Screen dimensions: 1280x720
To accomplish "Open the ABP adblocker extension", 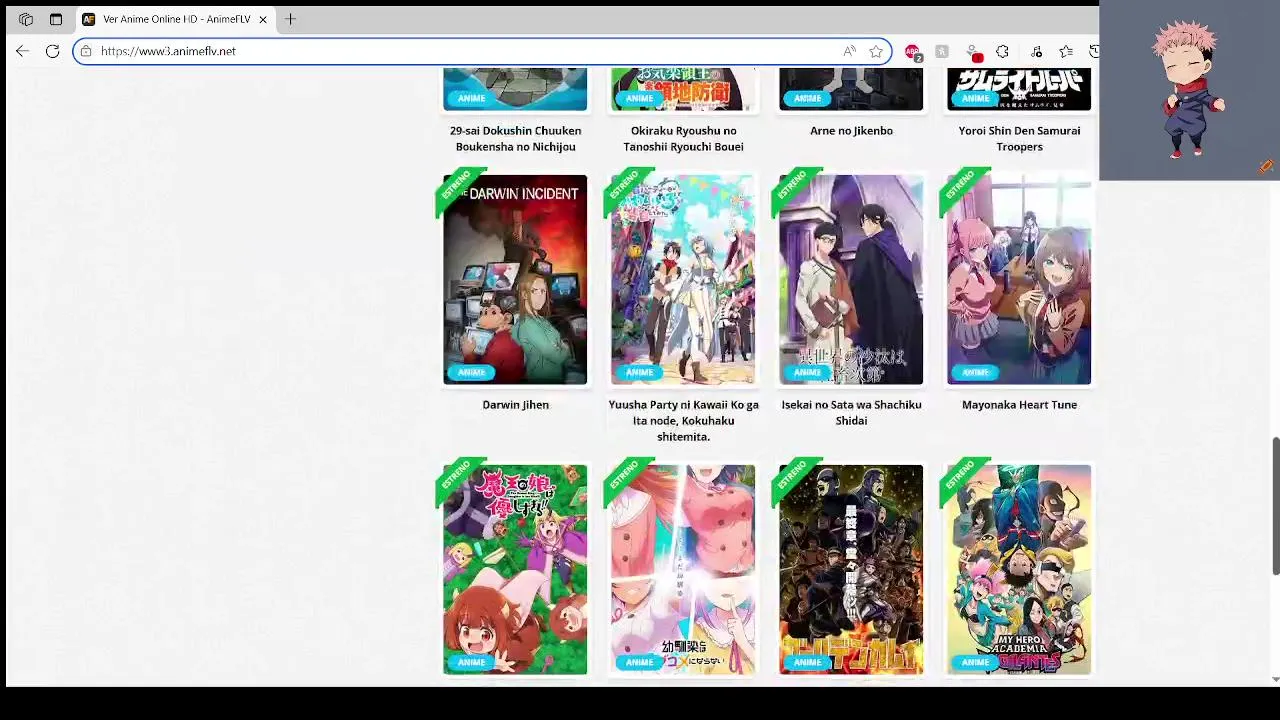I will [912, 52].
